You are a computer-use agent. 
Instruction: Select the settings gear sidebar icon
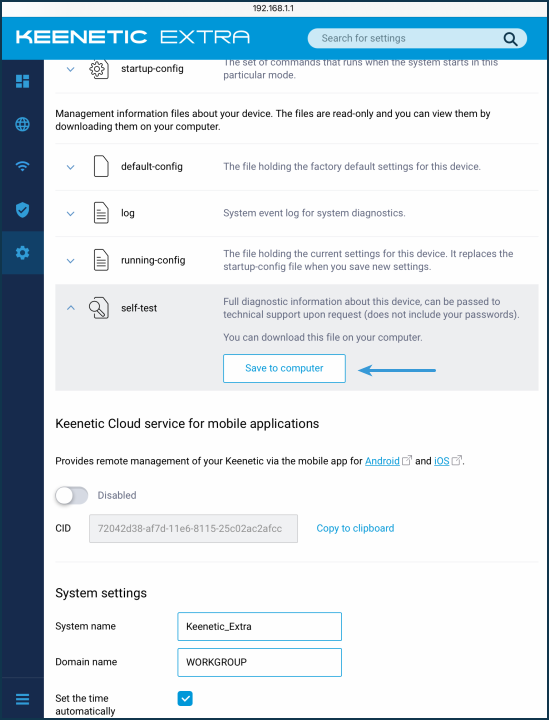tap(22, 252)
